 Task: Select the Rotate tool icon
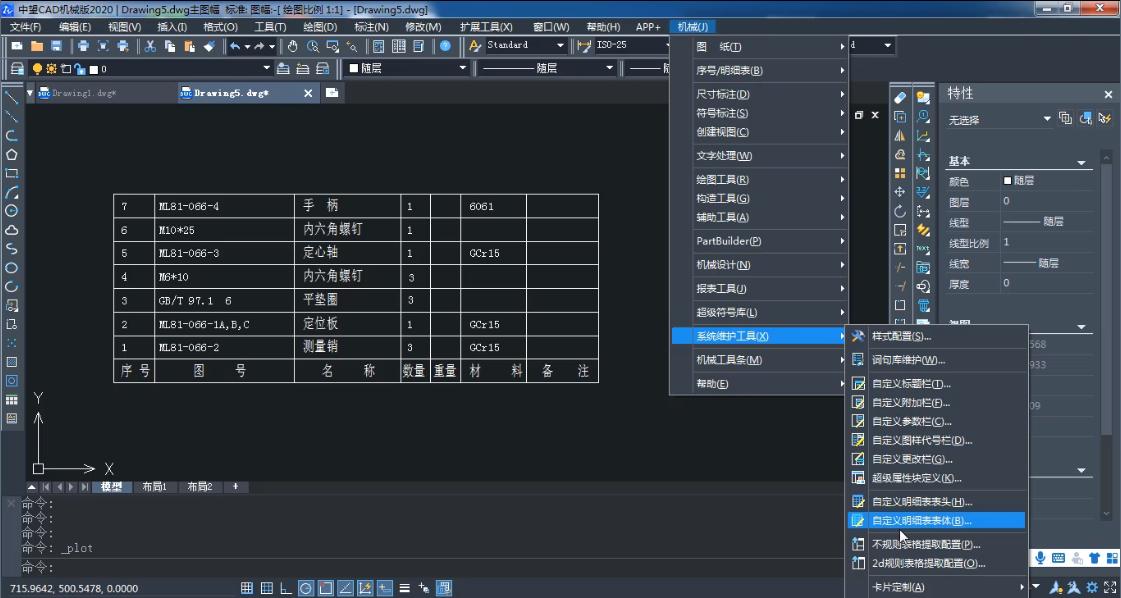(x=900, y=211)
